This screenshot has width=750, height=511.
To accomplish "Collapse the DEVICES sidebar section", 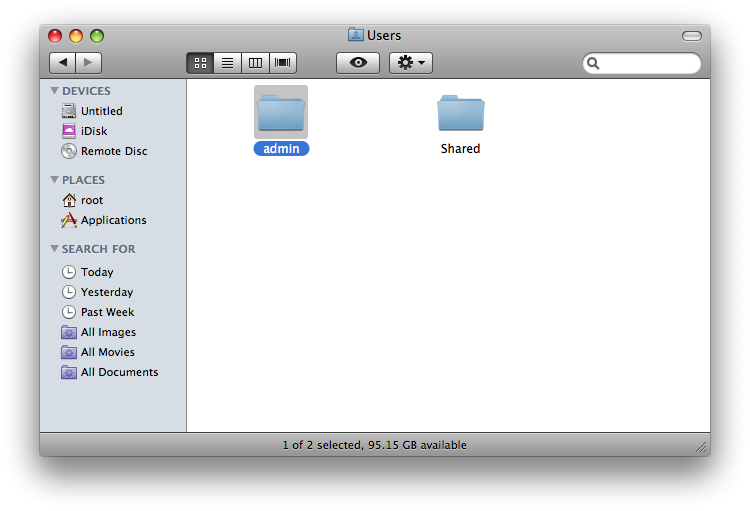I will 54,91.
